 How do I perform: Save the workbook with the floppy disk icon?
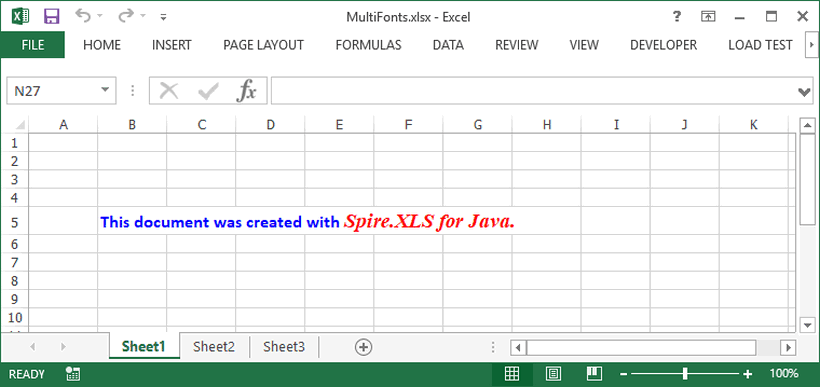pos(51,17)
